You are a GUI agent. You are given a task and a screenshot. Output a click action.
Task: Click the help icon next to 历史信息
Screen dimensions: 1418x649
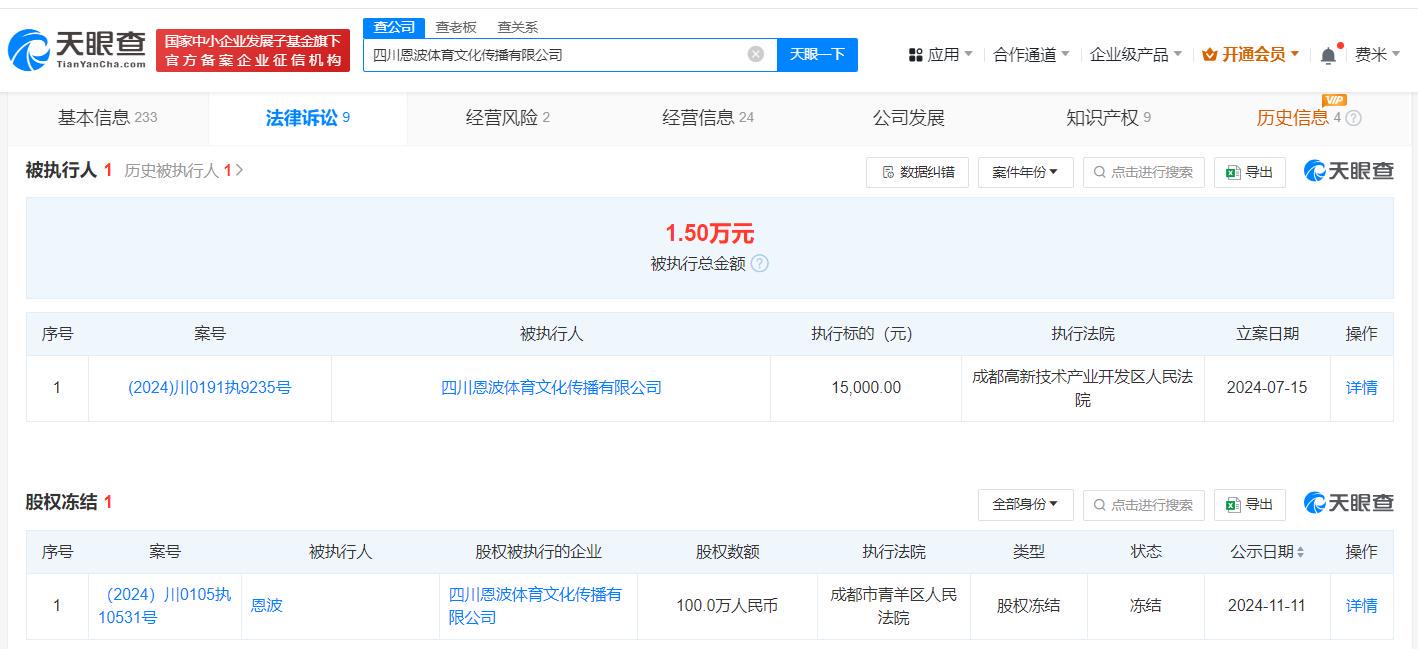[1354, 118]
